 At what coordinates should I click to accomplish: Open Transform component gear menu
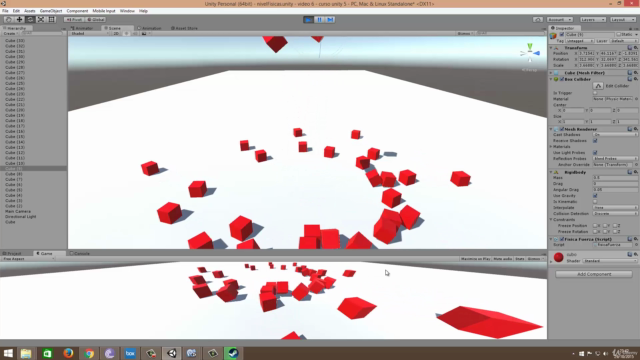[636, 48]
